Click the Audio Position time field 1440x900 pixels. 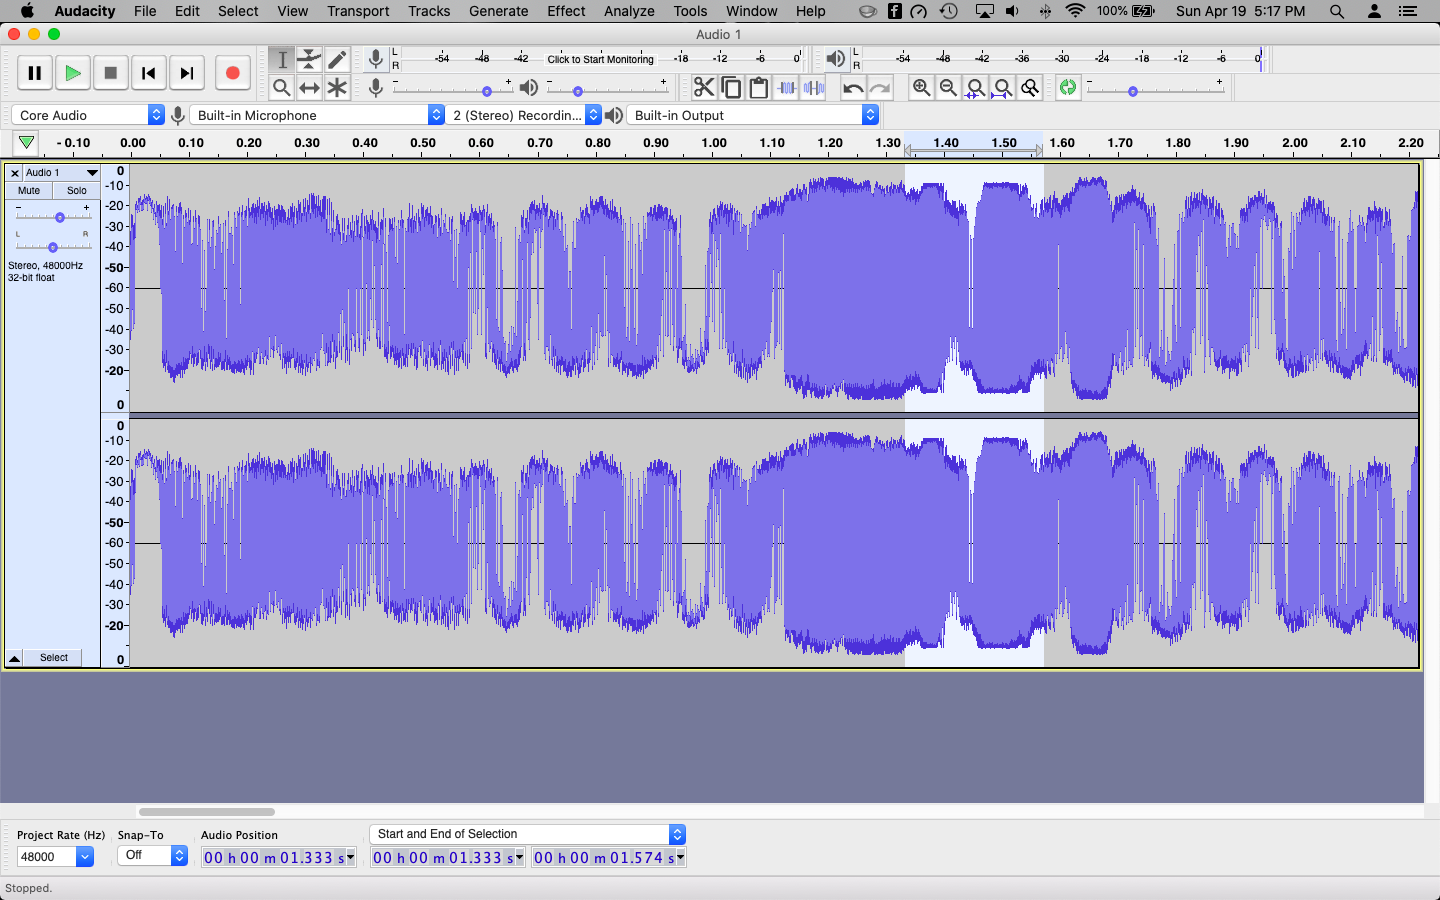(x=279, y=858)
